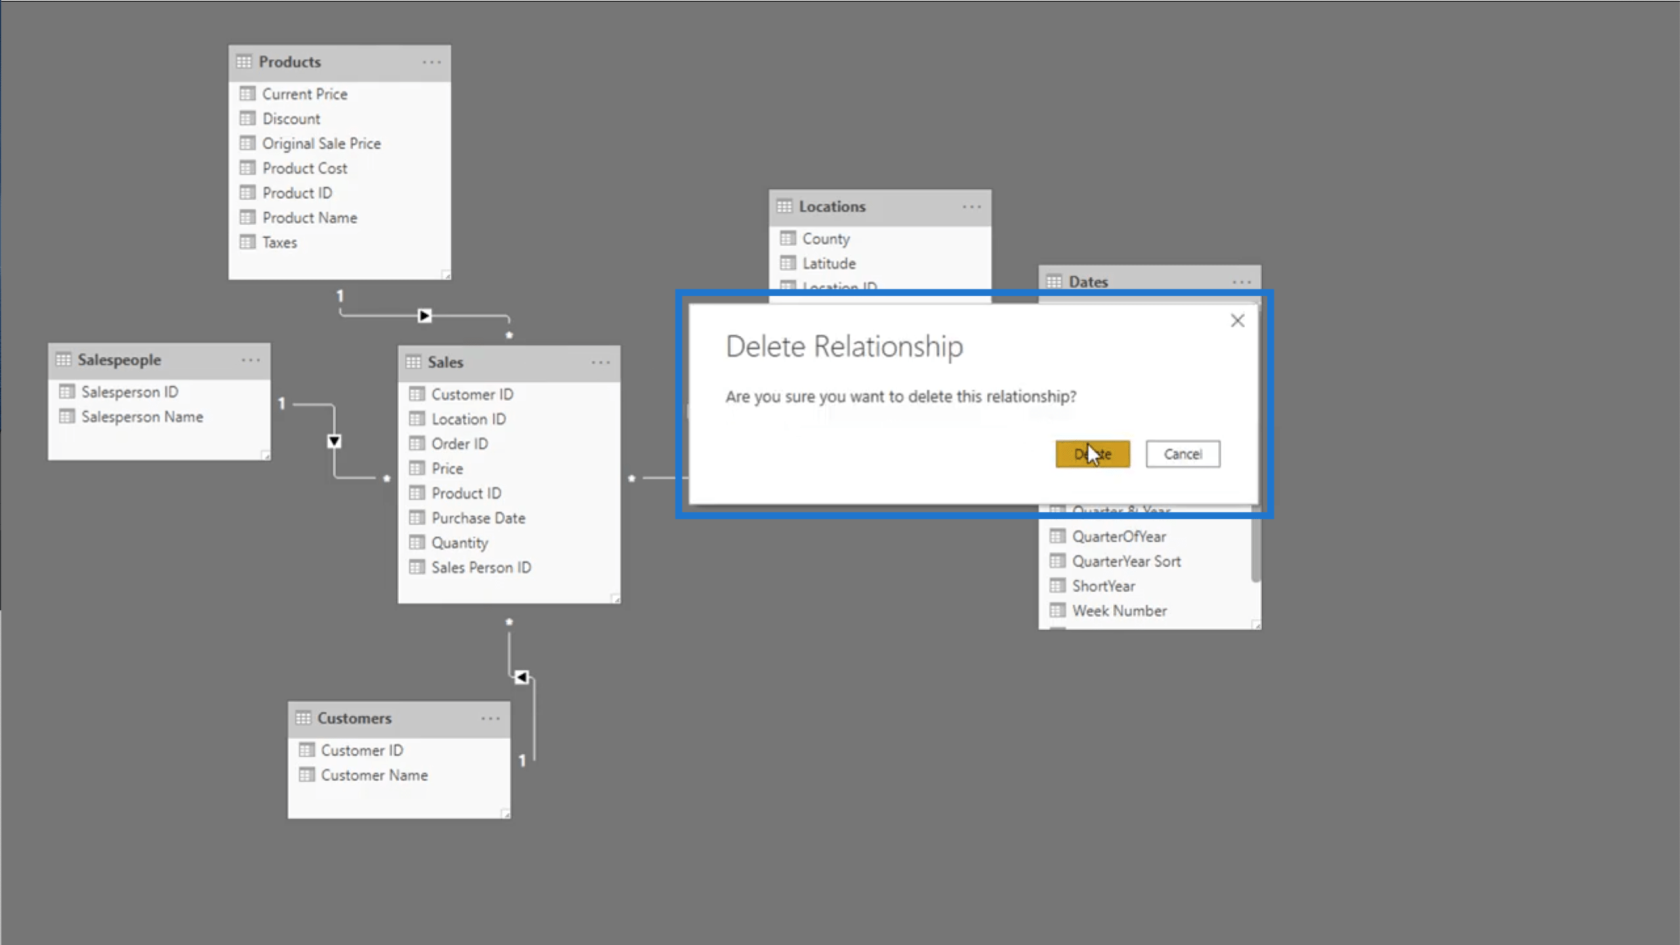Select Salespeople table header icon
1680x945 pixels.
(x=63, y=360)
